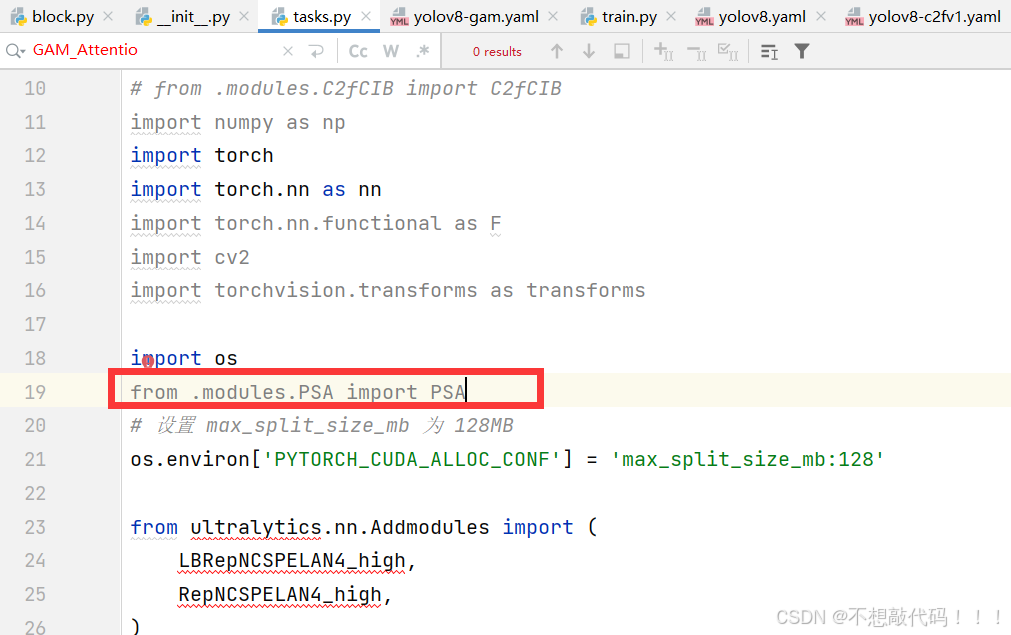Click 'torchvision.transforms' import on line 16

tap(346, 291)
